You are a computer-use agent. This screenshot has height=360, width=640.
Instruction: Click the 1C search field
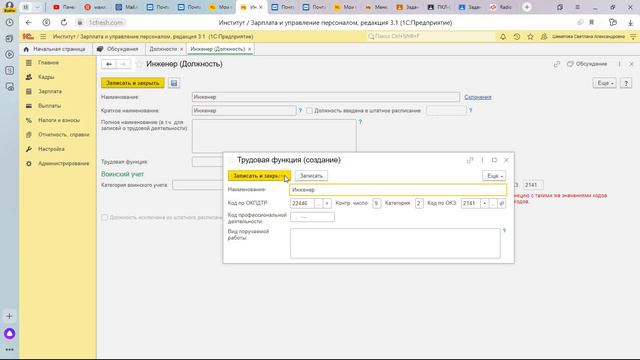(x=431, y=36)
